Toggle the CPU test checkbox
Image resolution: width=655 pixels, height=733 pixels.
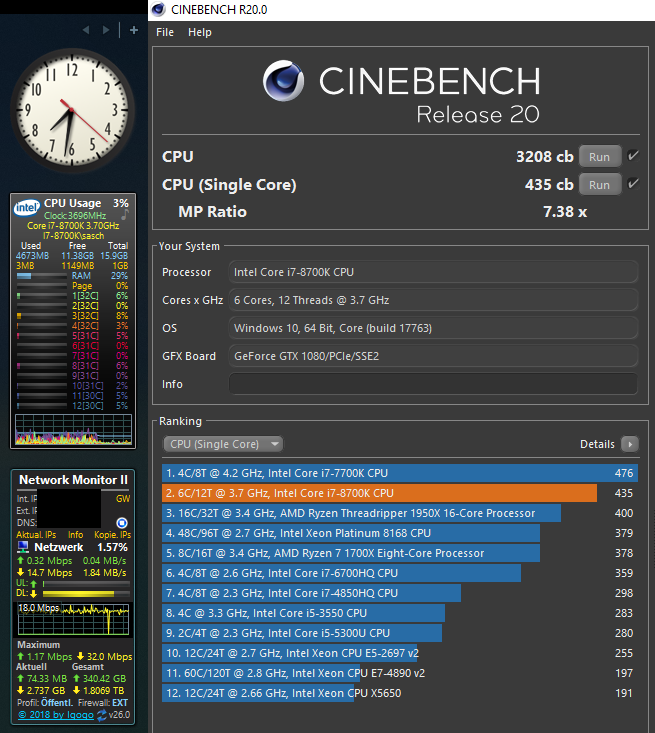pos(633,156)
